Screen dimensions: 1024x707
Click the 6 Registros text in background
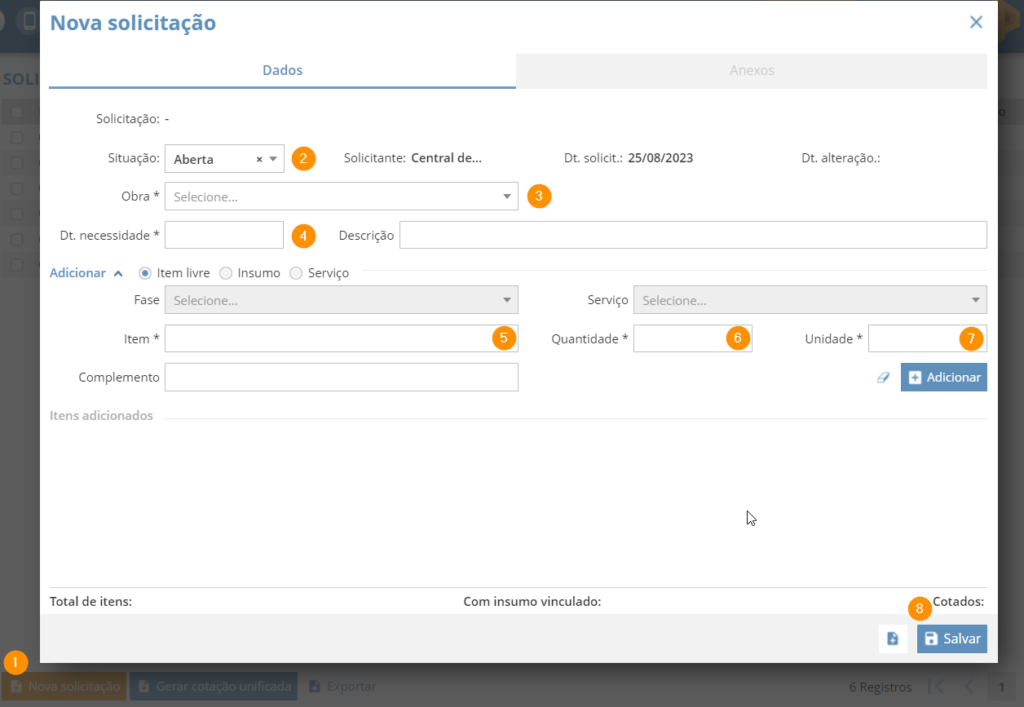pos(880,687)
